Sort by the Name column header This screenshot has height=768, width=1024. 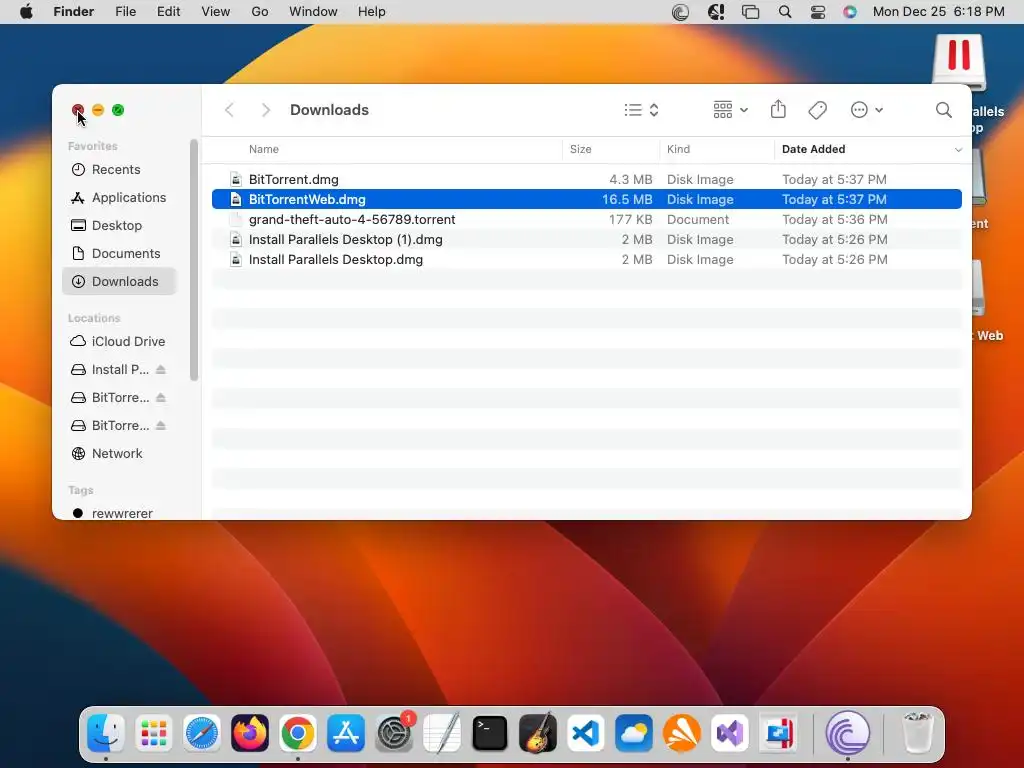[264, 150]
